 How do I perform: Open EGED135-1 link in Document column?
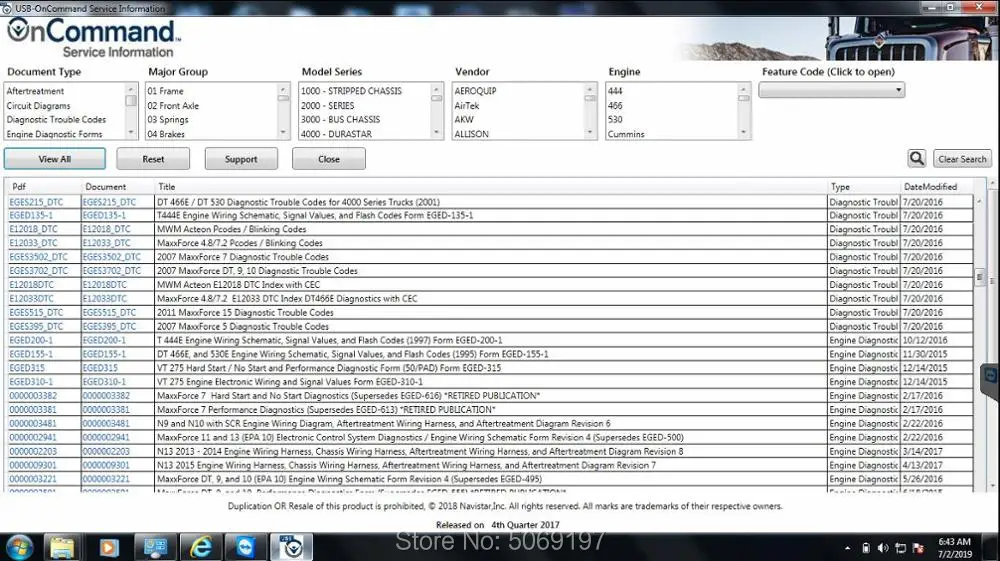click(x=104, y=215)
